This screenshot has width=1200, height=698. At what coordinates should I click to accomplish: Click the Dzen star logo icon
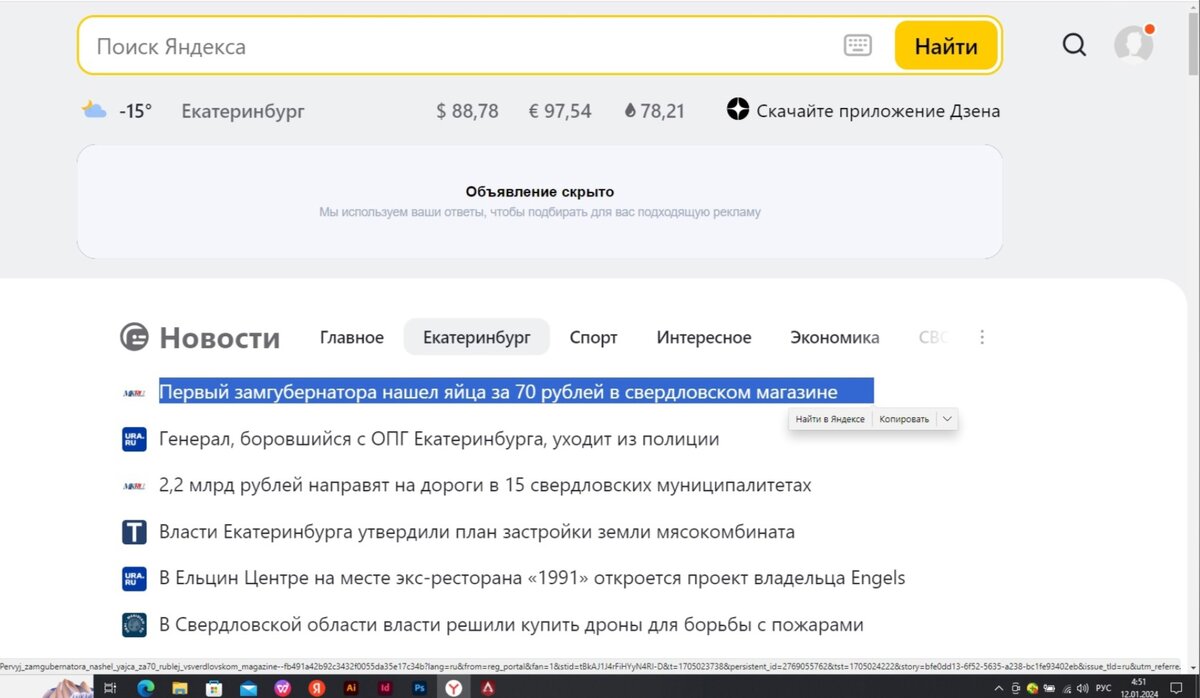coord(738,110)
